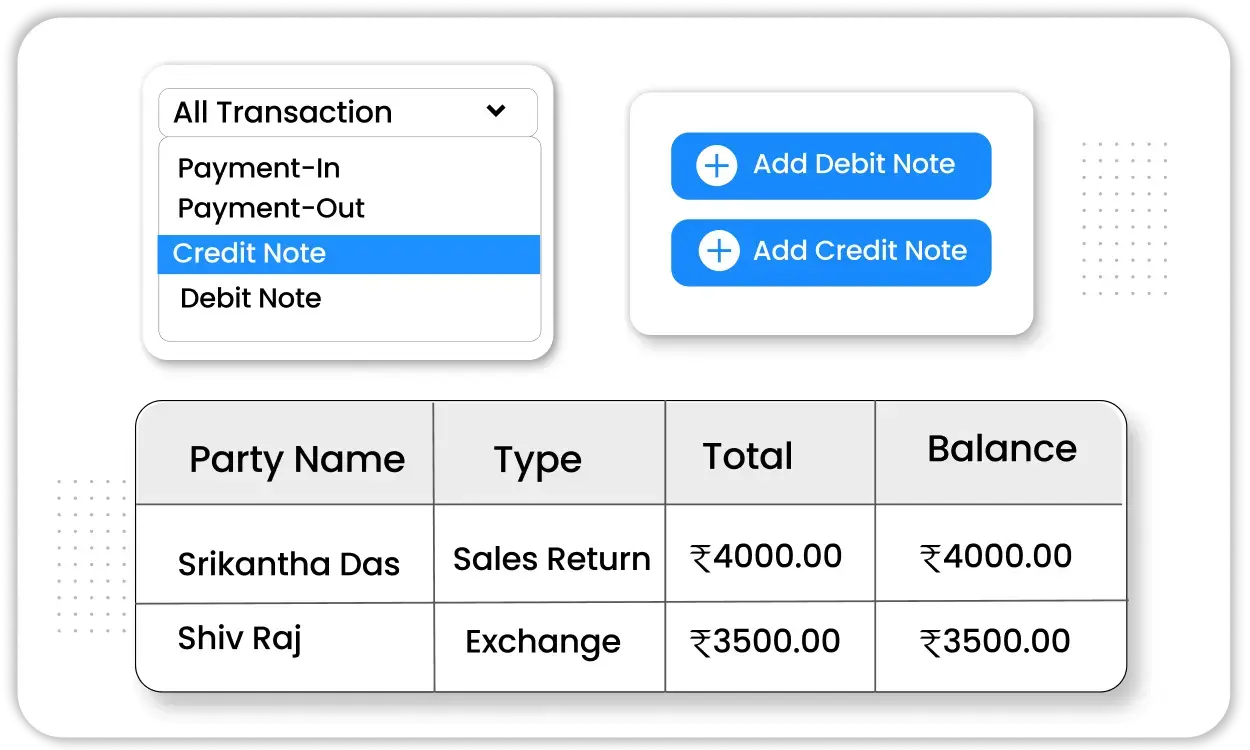Image resolution: width=1250 pixels, height=750 pixels.
Task: Click the plus icon on Add Debit Note
Action: click(716, 165)
